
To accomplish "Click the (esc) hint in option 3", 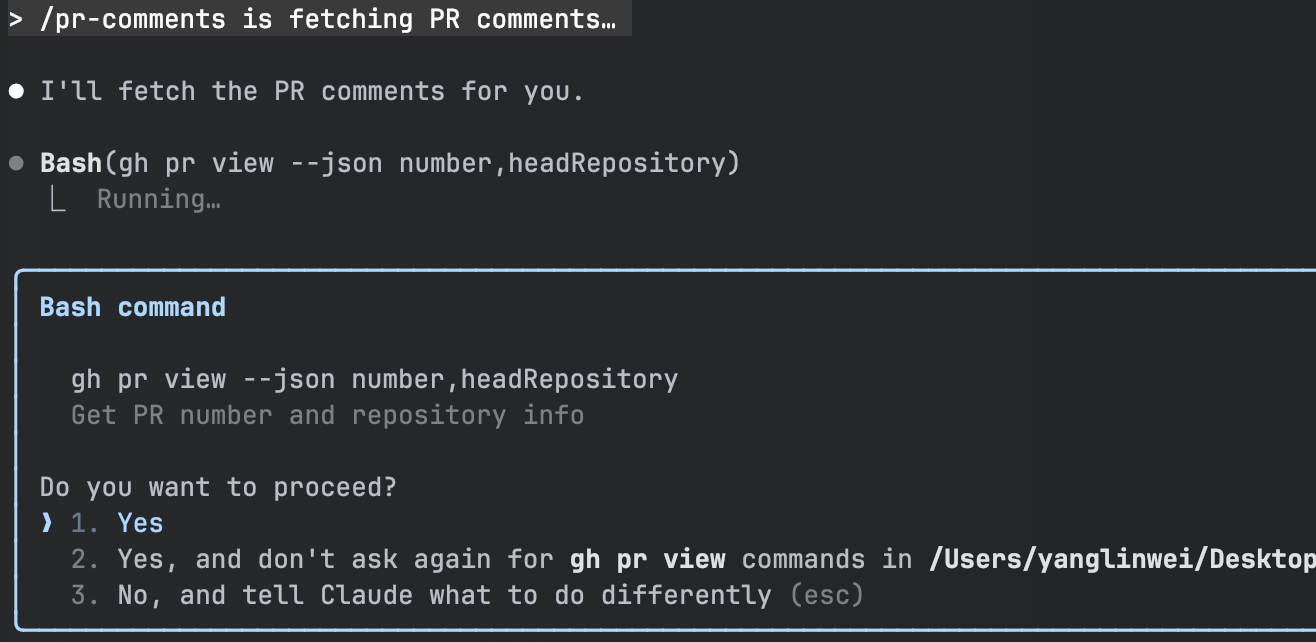I will (826, 596).
